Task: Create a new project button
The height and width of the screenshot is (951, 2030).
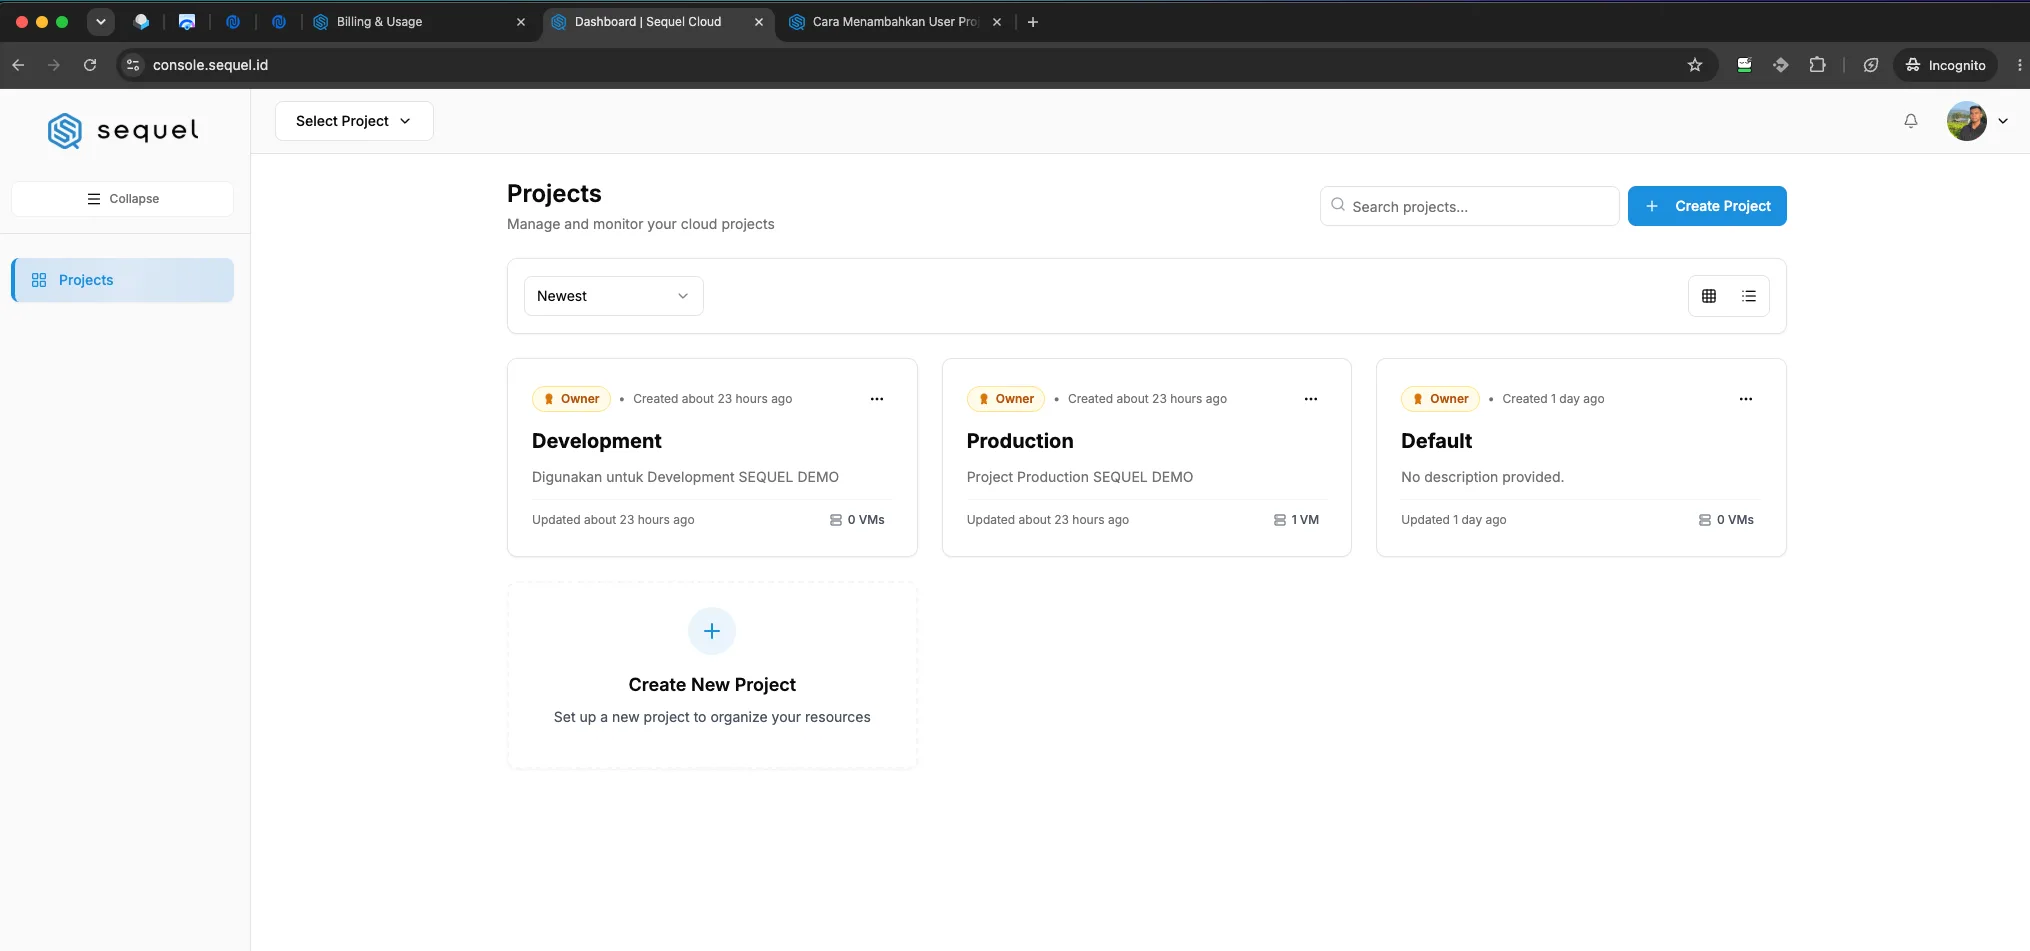Action: click(x=1707, y=206)
